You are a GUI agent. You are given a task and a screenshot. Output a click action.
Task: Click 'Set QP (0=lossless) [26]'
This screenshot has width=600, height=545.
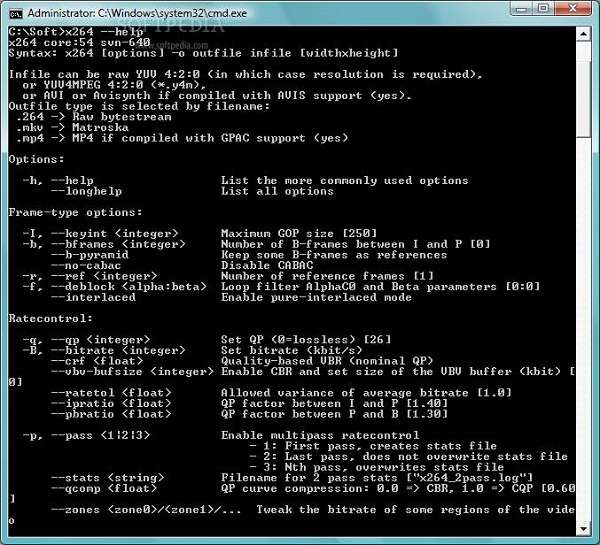(x=306, y=340)
